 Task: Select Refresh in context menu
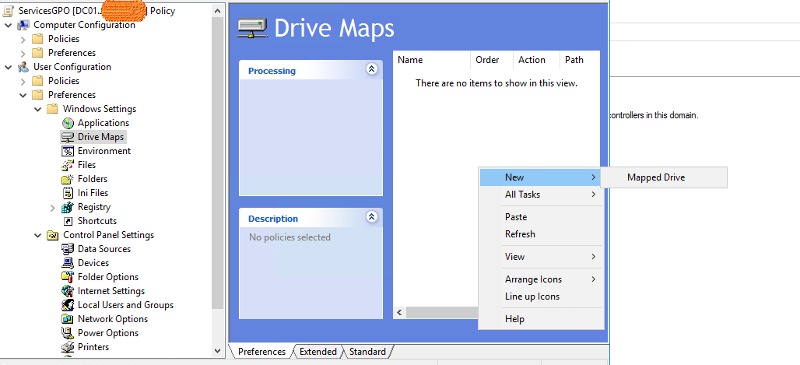[541, 234]
